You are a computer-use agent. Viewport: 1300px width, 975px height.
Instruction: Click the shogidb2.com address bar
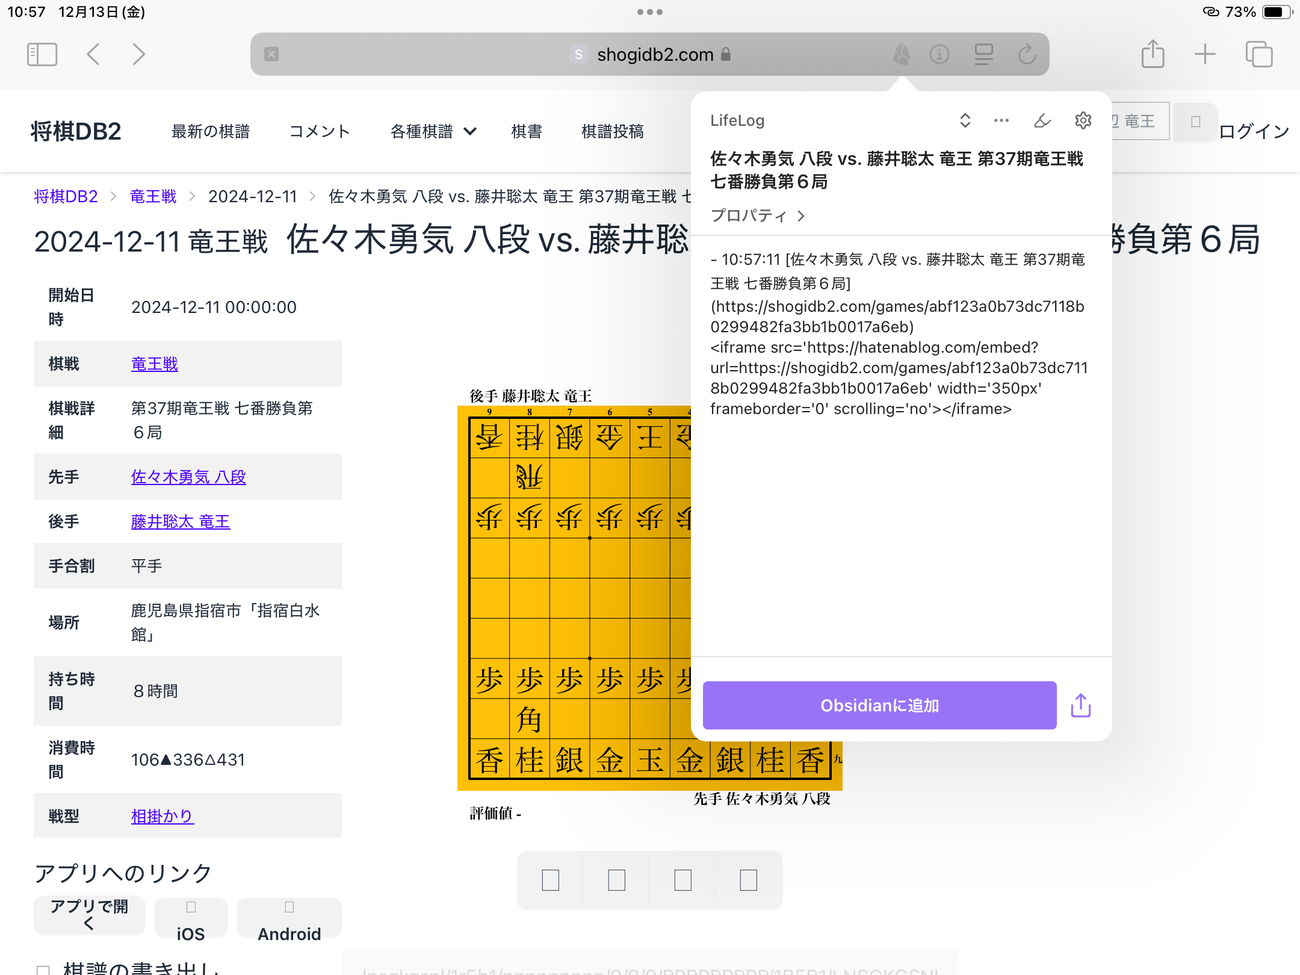tap(655, 55)
